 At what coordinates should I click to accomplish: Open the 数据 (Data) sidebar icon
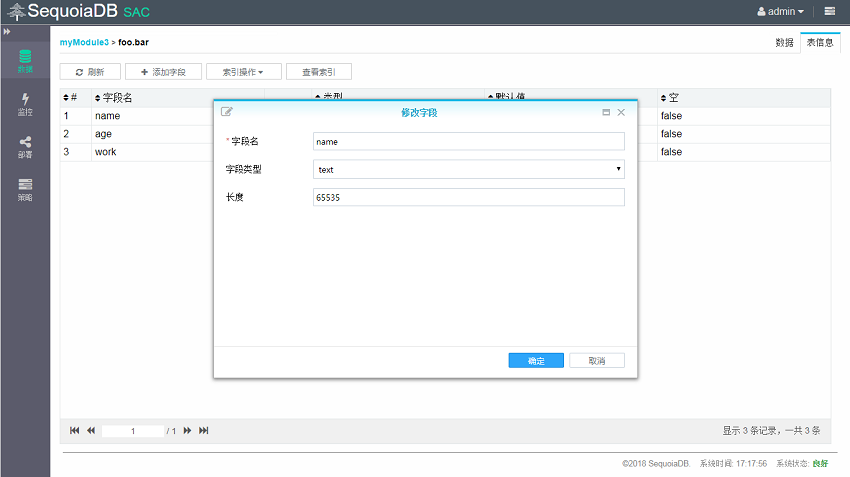pyautogui.click(x=25, y=61)
